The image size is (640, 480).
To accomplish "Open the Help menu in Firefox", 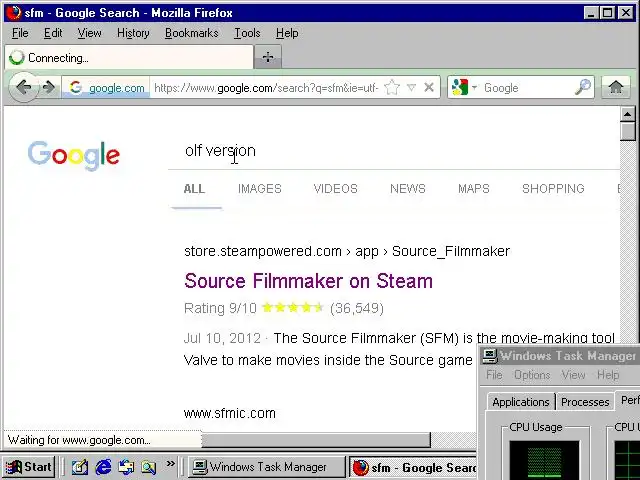I will click(287, 33).
